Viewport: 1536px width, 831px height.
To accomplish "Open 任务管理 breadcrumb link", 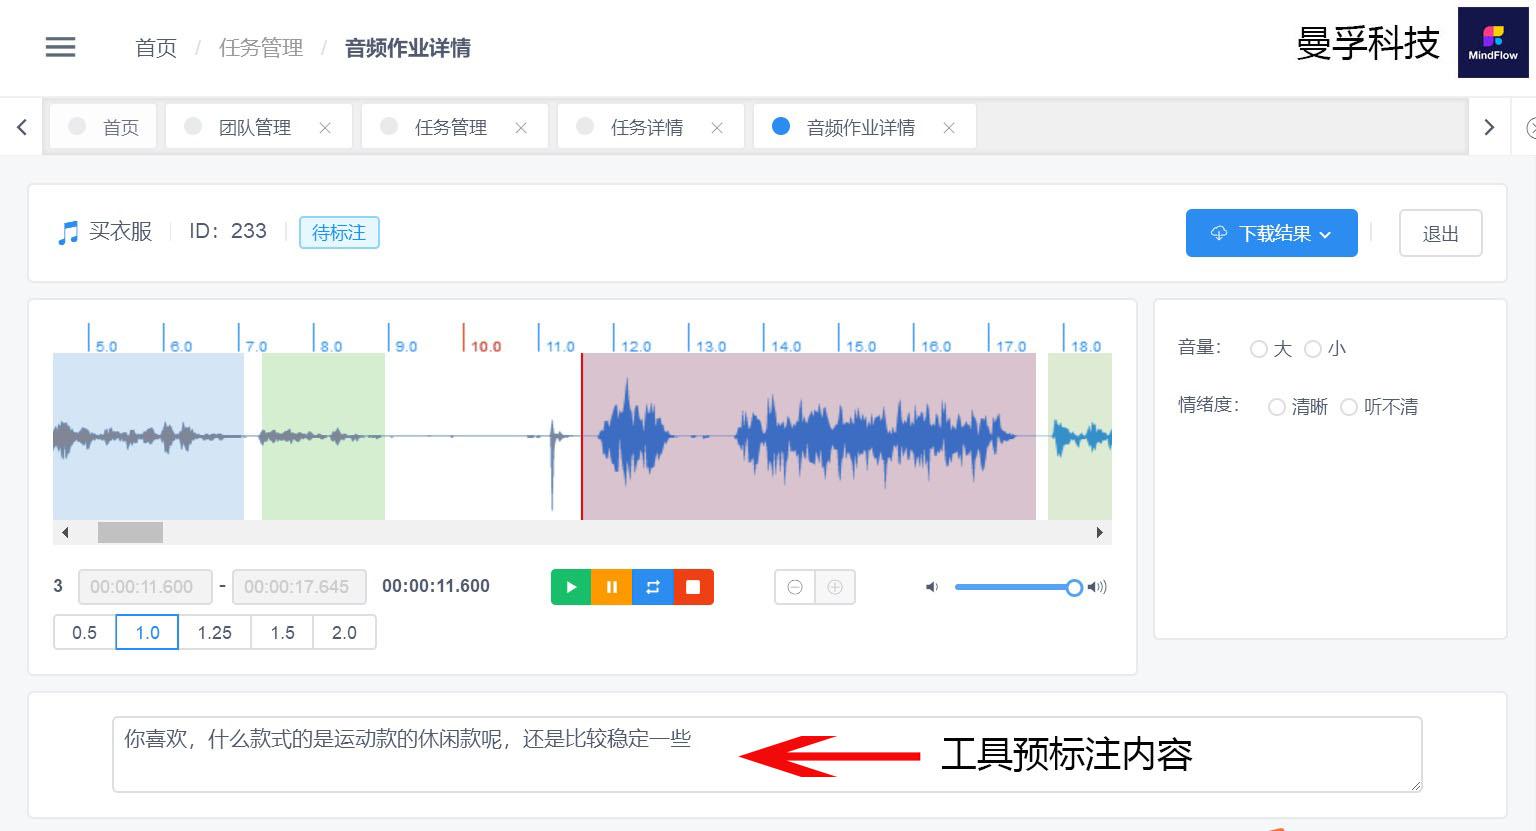I will click(x=261, y=48).
